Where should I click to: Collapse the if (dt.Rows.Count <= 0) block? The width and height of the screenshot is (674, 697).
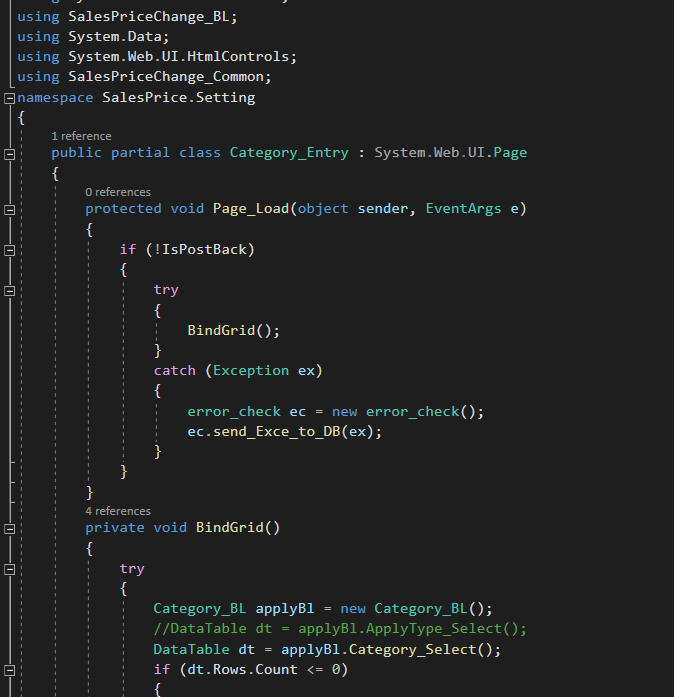point(9,670)
